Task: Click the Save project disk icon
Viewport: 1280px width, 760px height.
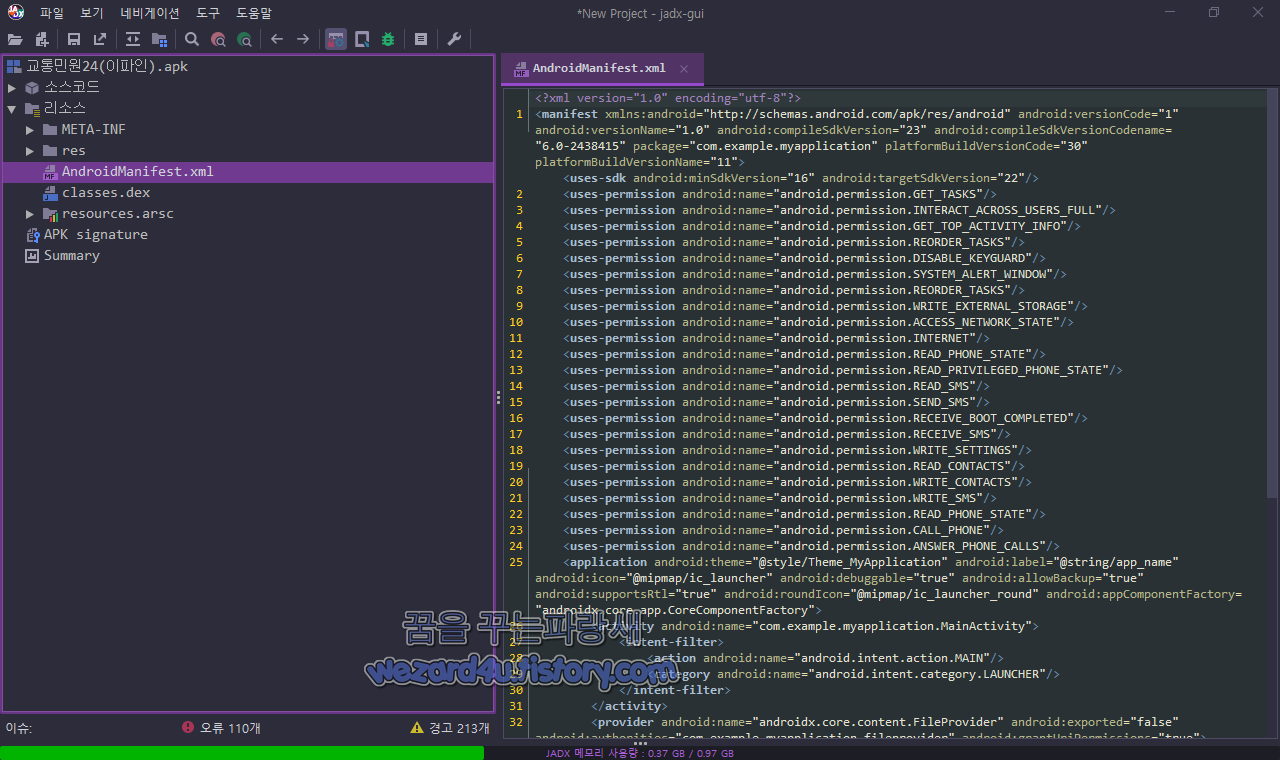Action: click(74, 39)
